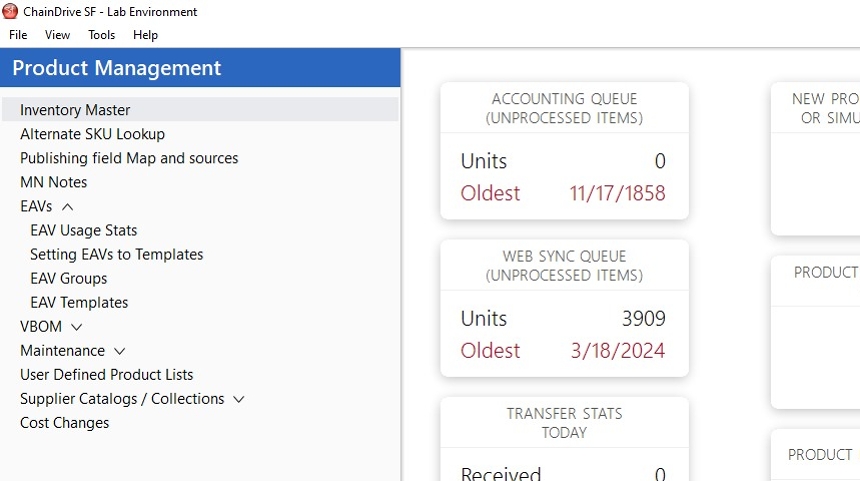Open the Help menu

[145, 35]
